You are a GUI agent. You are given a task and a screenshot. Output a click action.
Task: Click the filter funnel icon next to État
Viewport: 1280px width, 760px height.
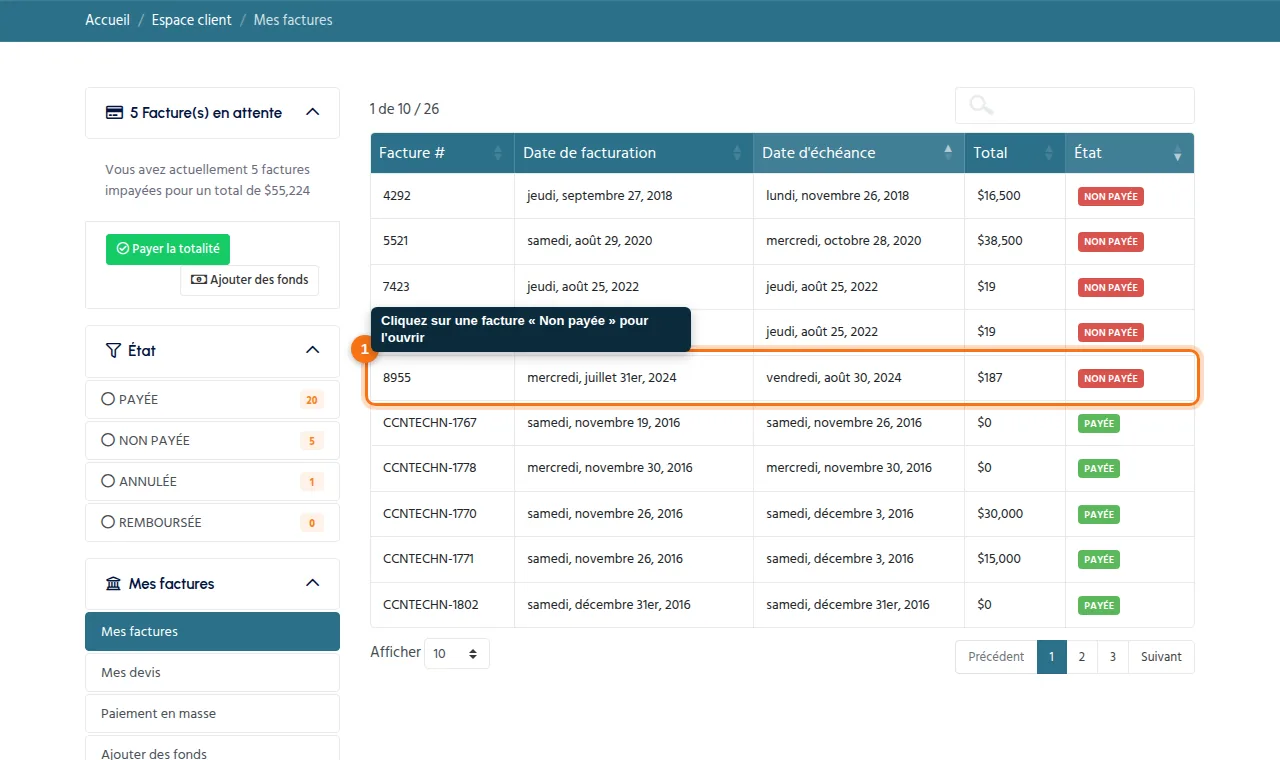(x=113, y=350)
